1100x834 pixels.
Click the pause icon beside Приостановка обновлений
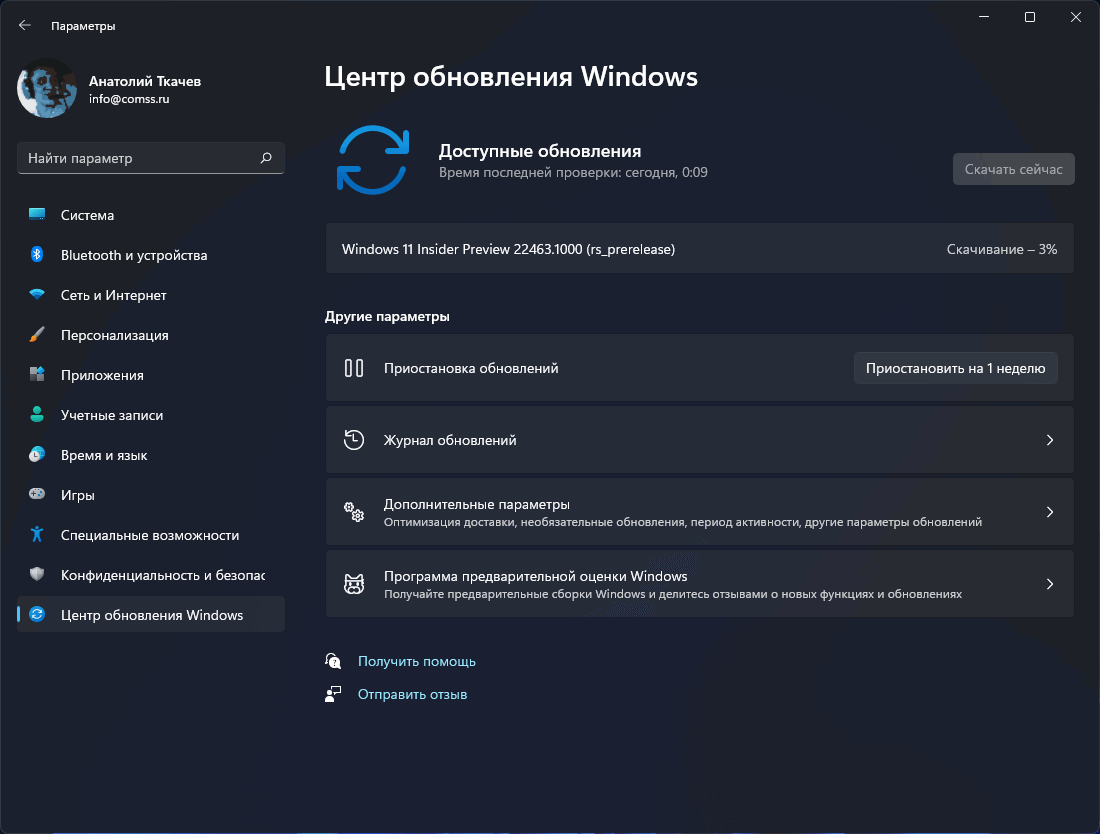[354, 368]
